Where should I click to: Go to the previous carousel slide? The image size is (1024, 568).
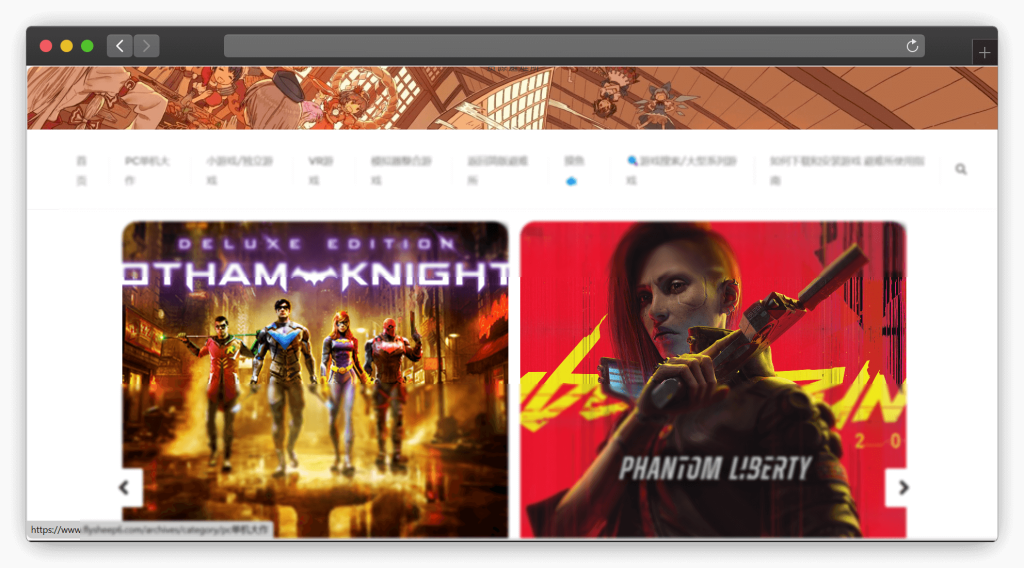point(125,488)
